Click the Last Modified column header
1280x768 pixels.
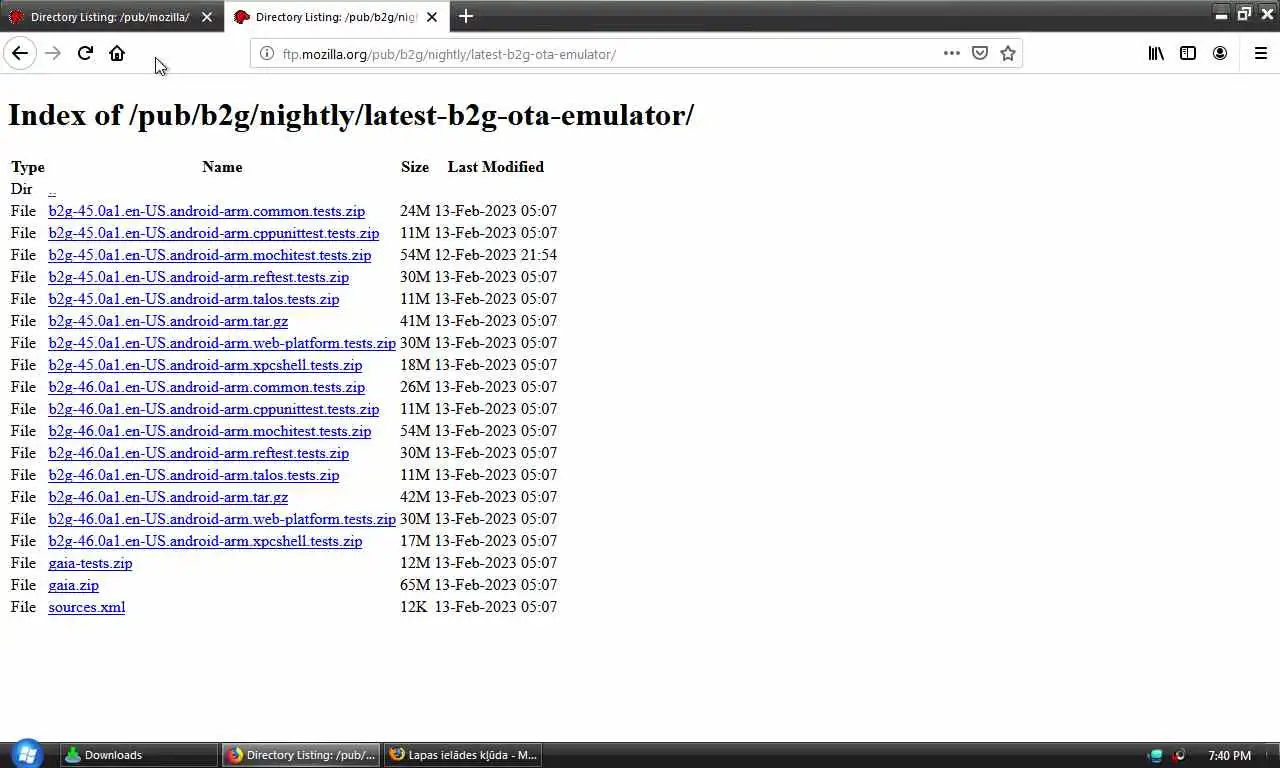point(496,167)
